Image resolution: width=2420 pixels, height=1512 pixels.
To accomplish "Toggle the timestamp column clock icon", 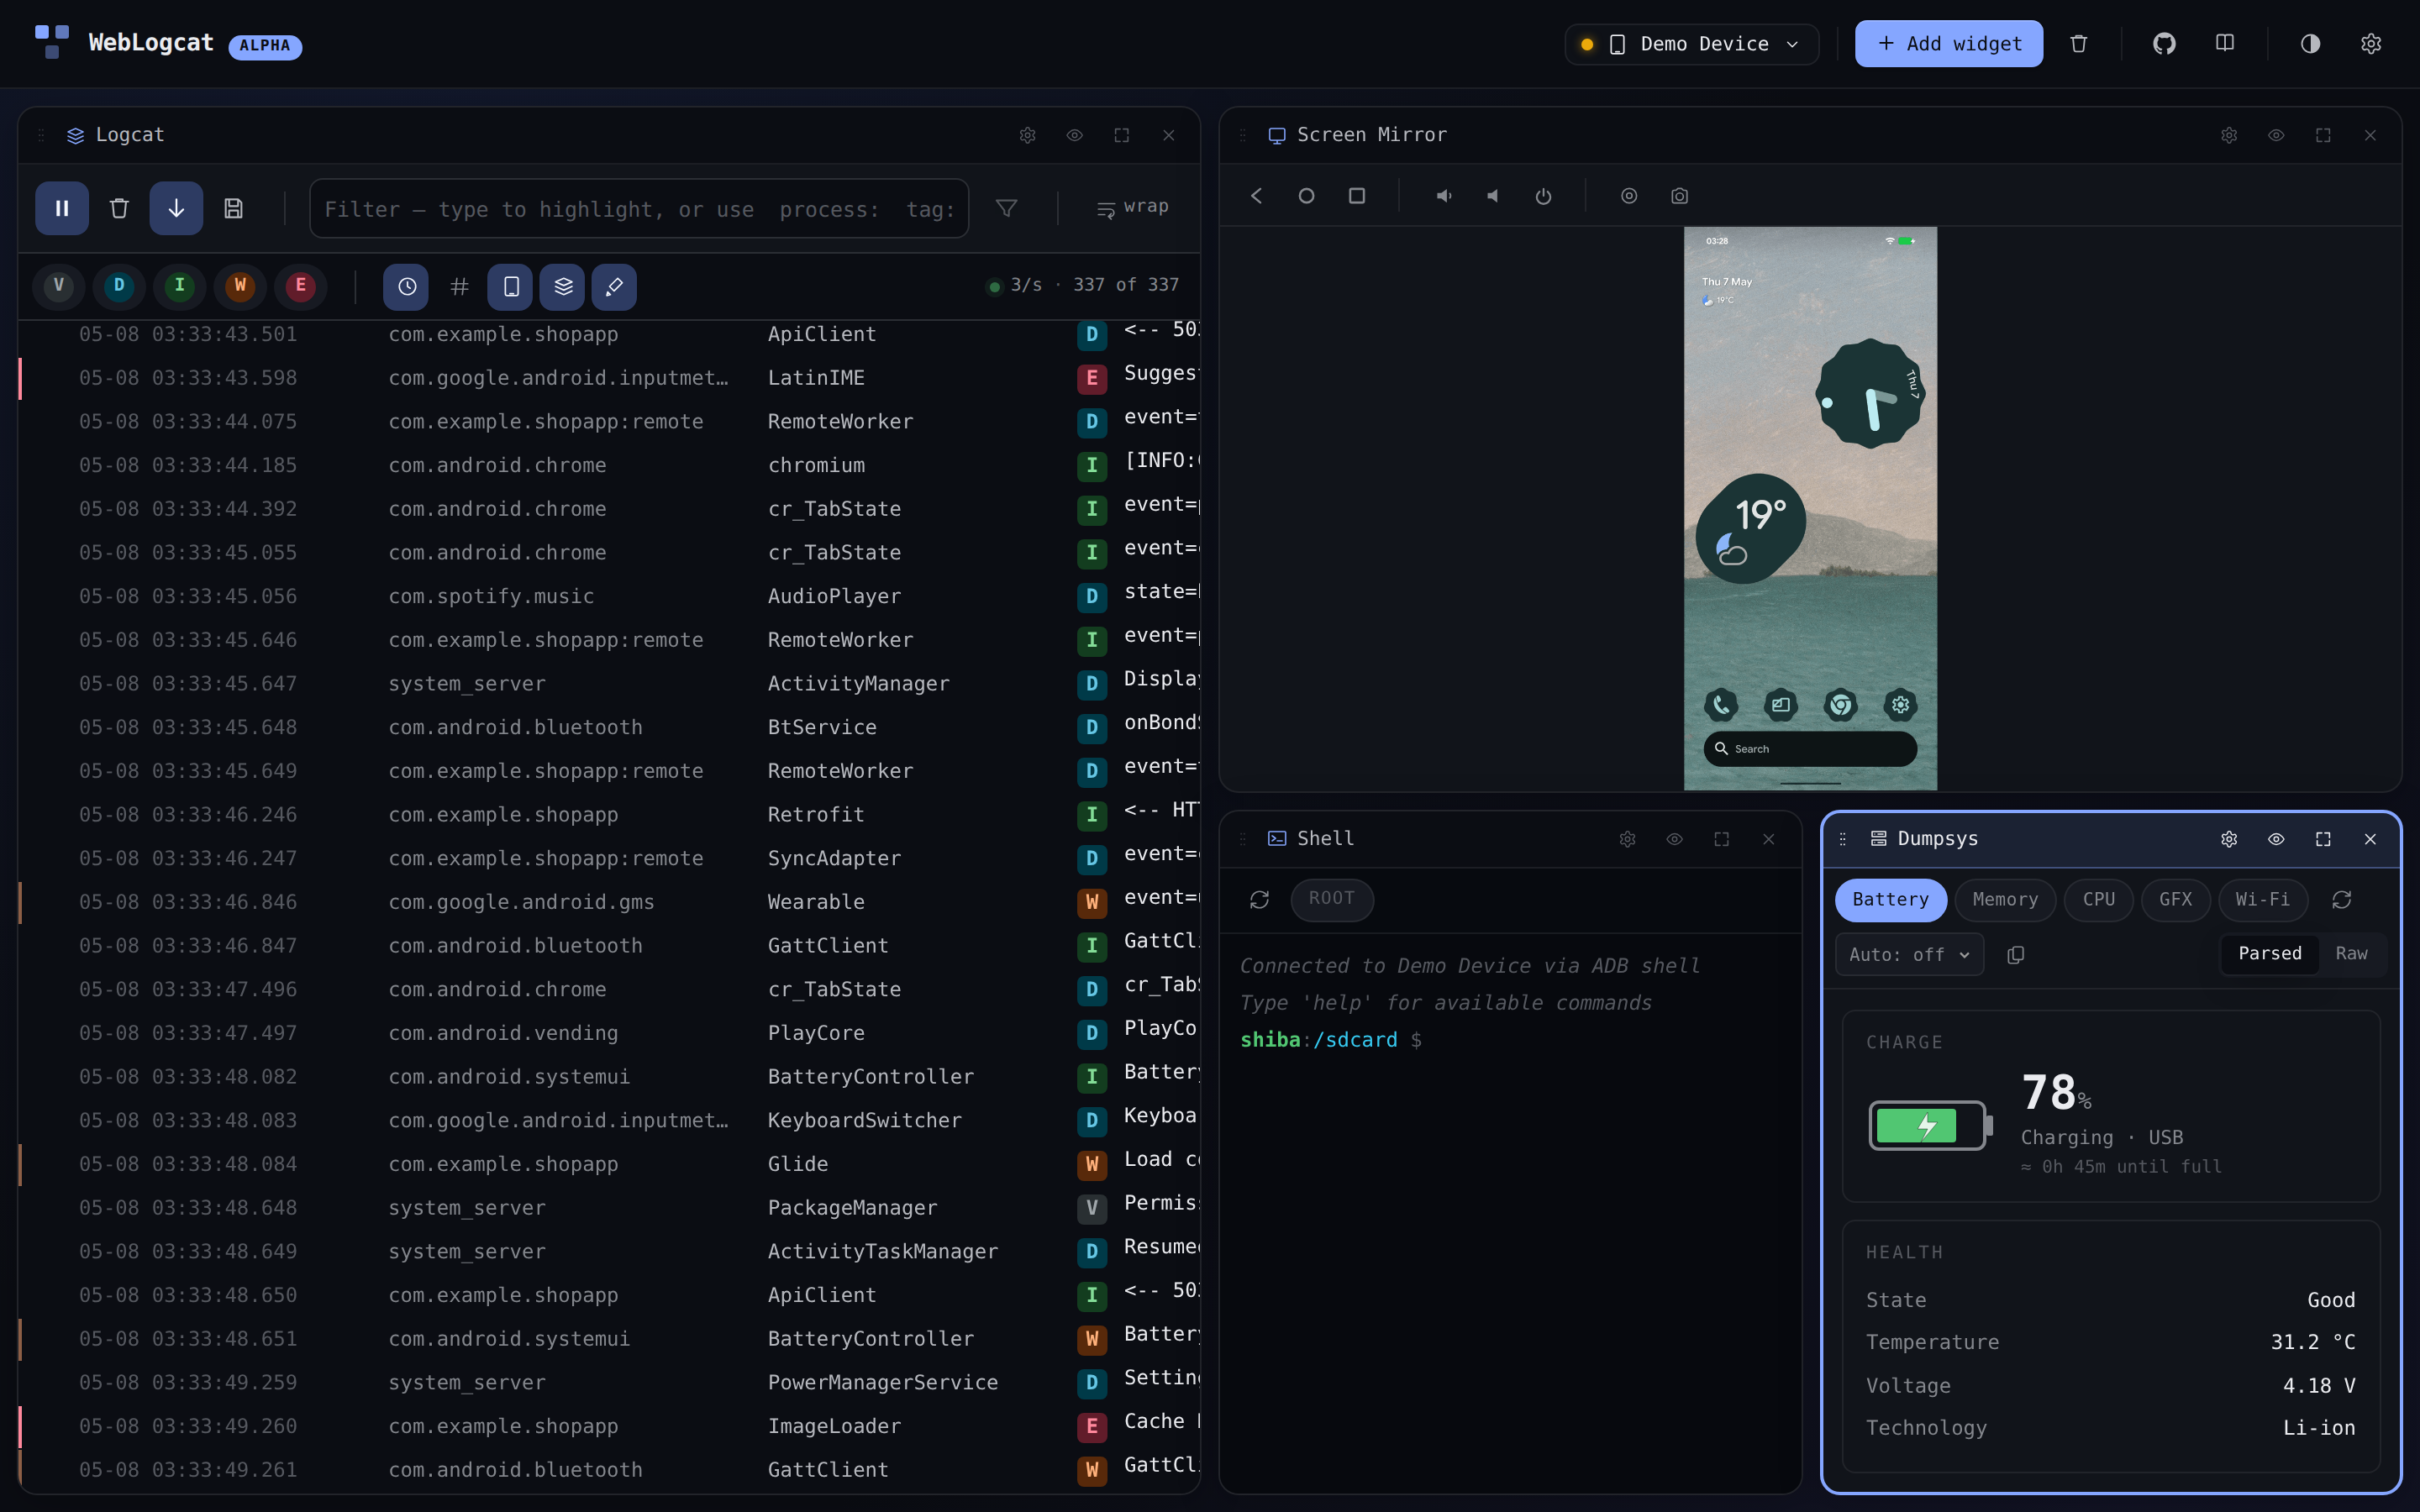I will point(406,287).
